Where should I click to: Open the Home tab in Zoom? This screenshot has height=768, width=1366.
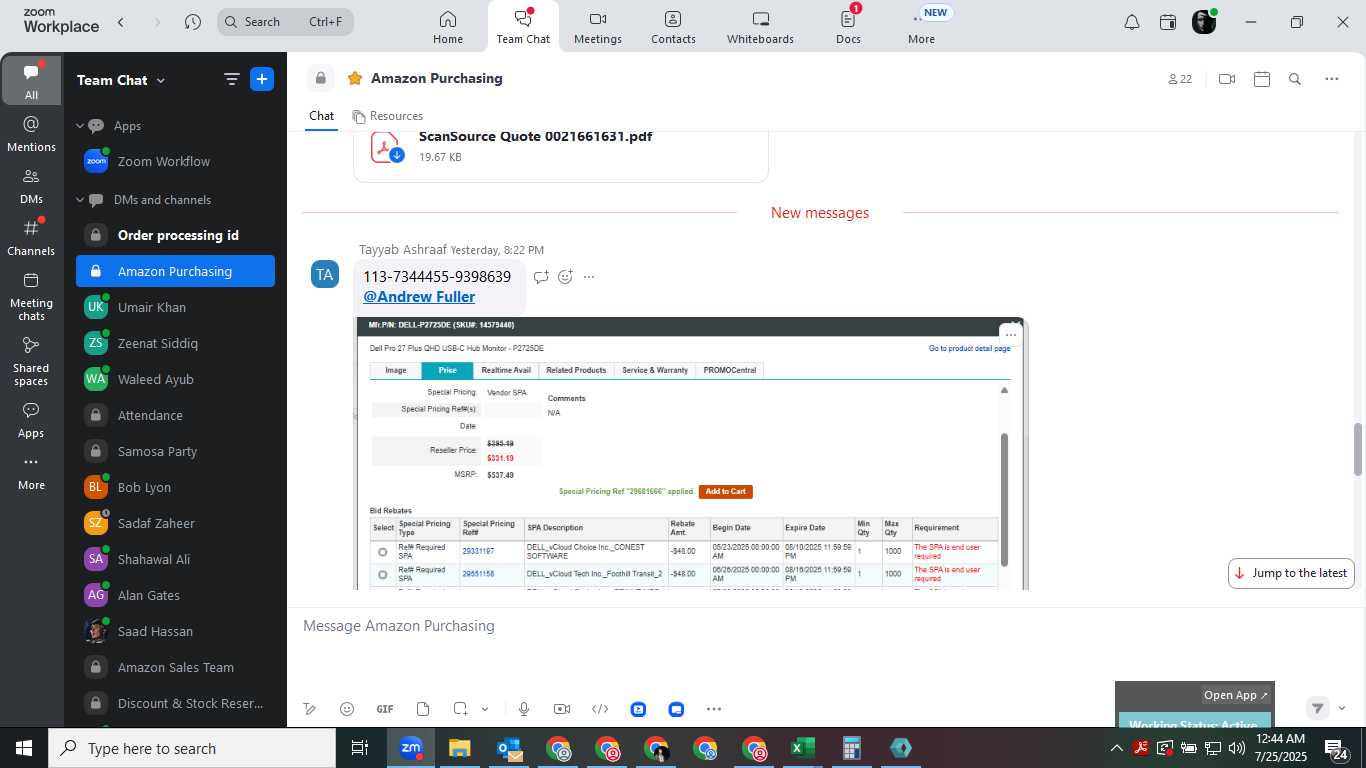tap(448, 27)
